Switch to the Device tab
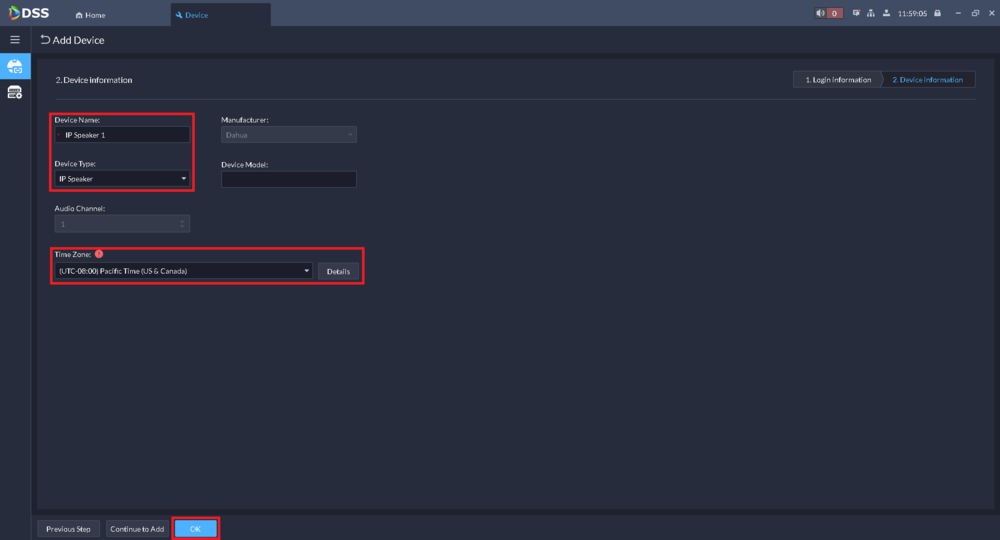Screen dimensions: 1000x540 [x=221, y=15]
